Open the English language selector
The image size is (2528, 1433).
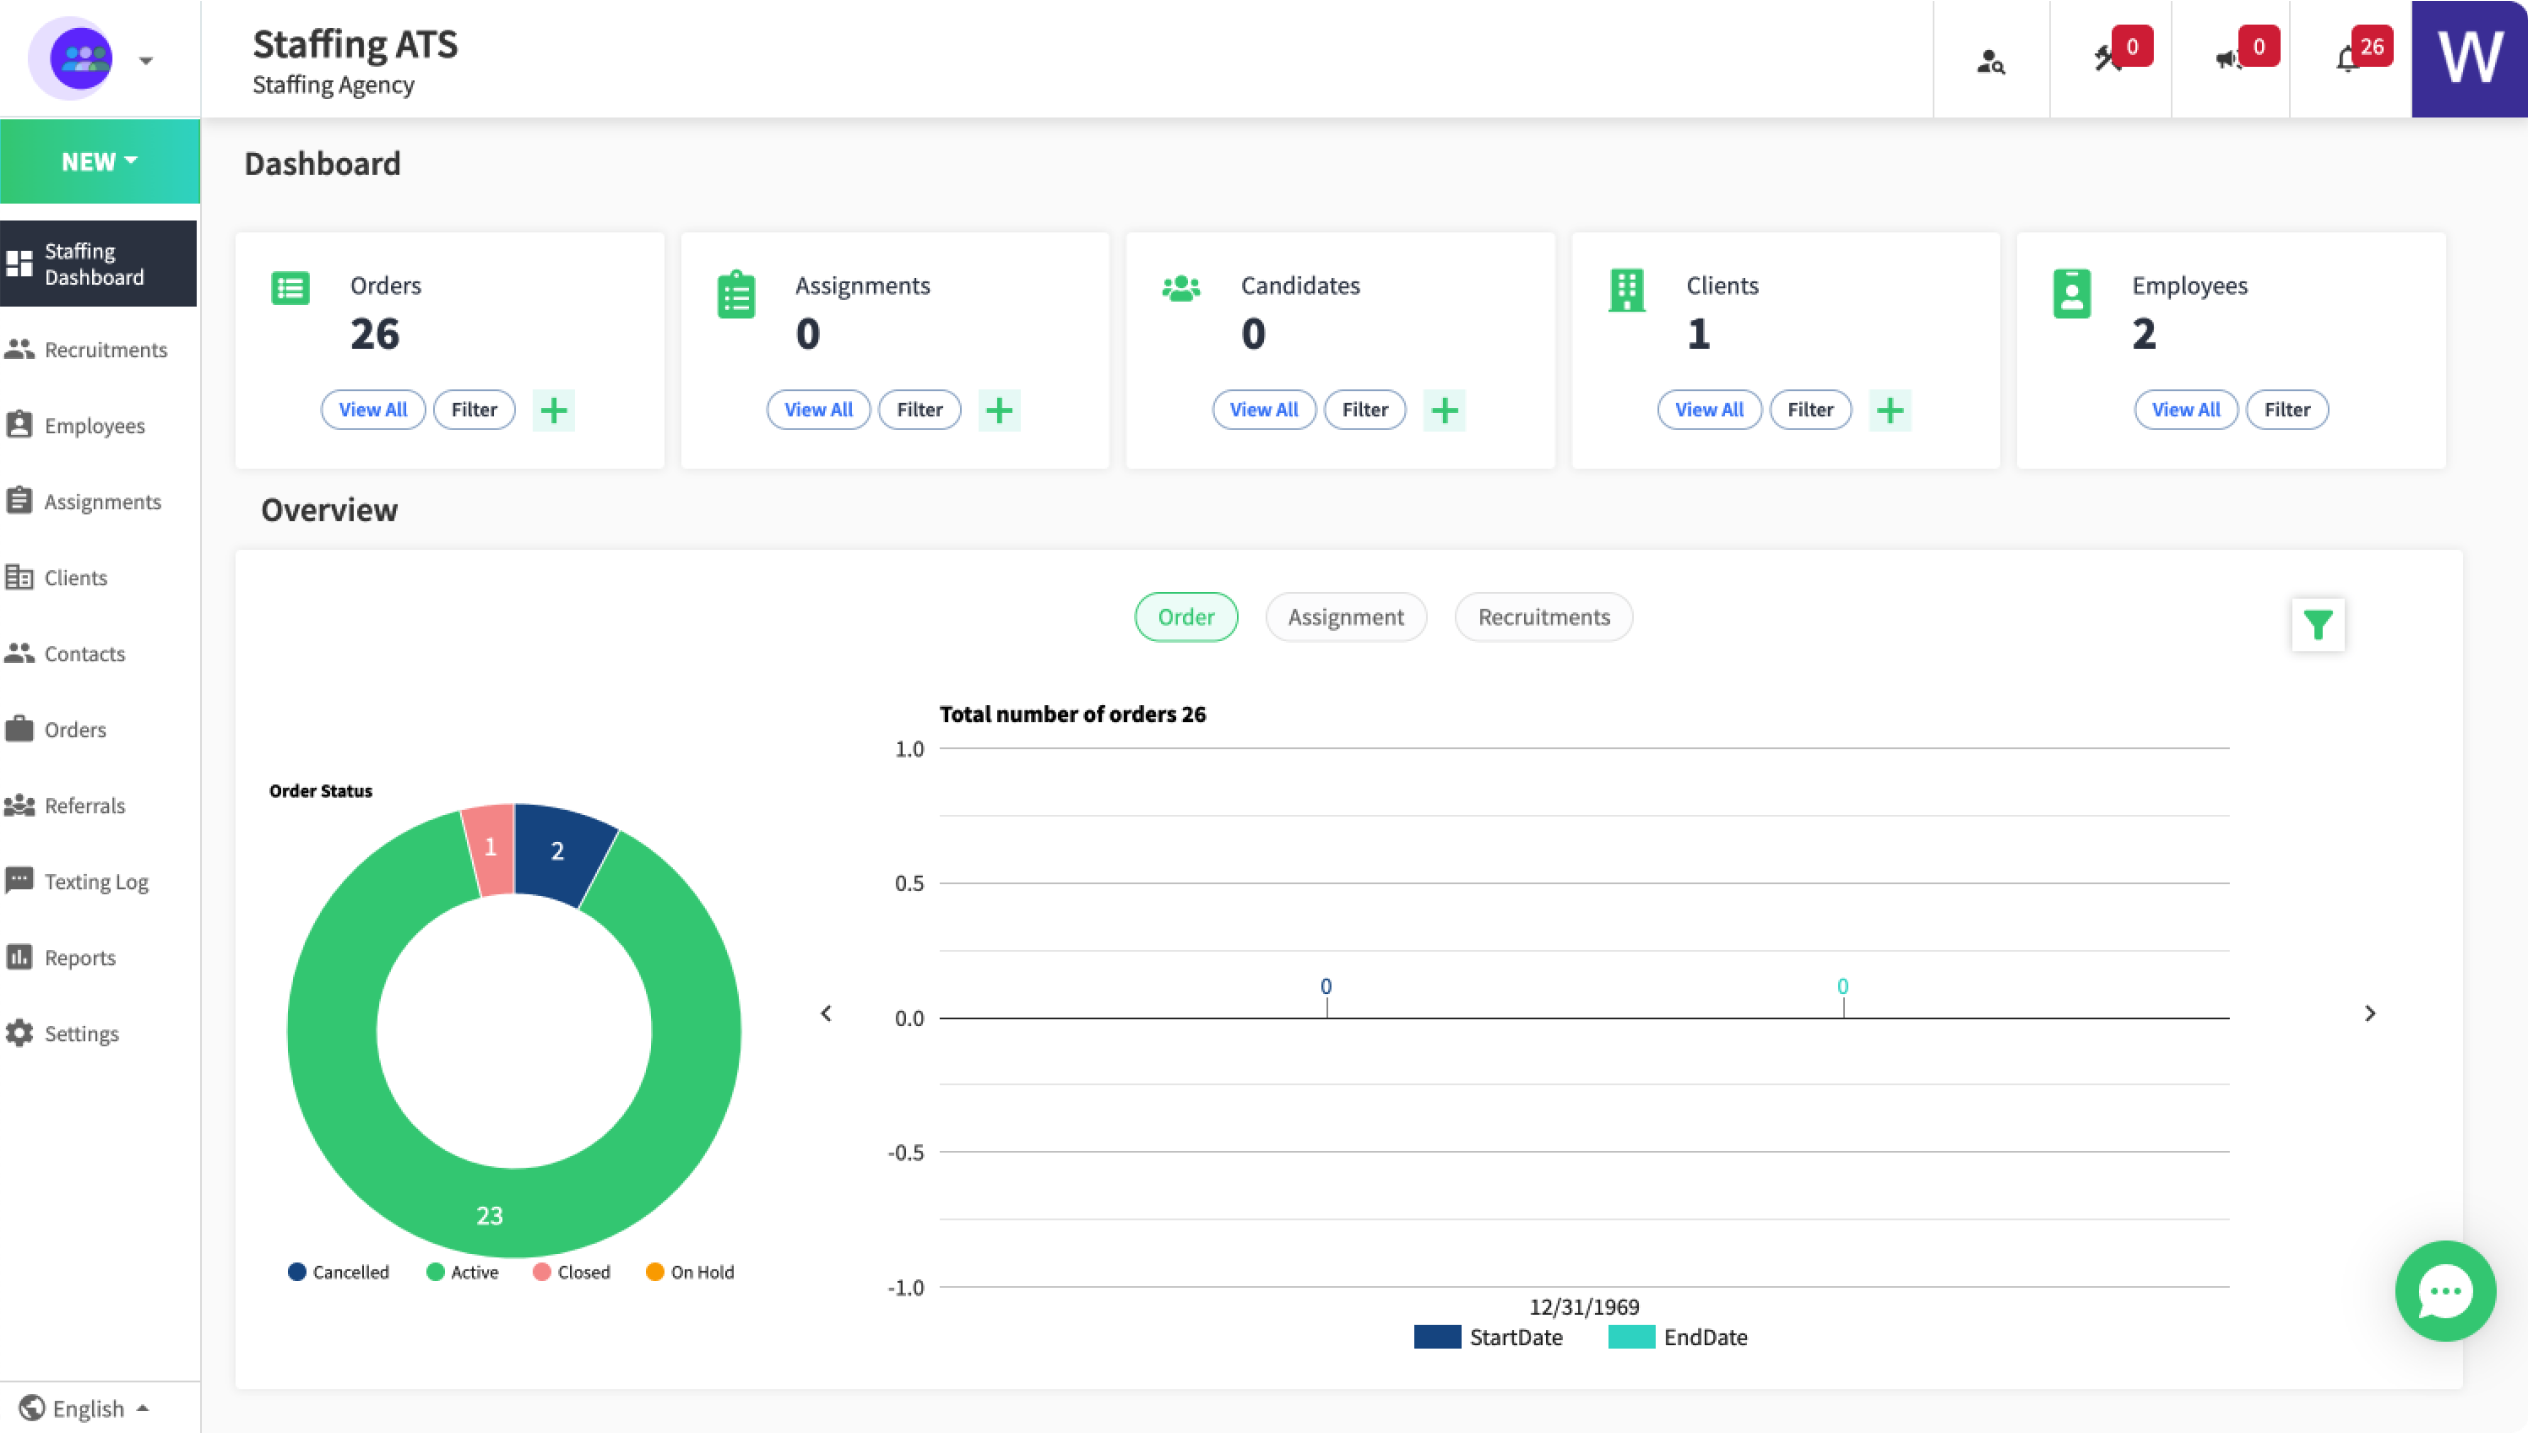[86, 1408]
